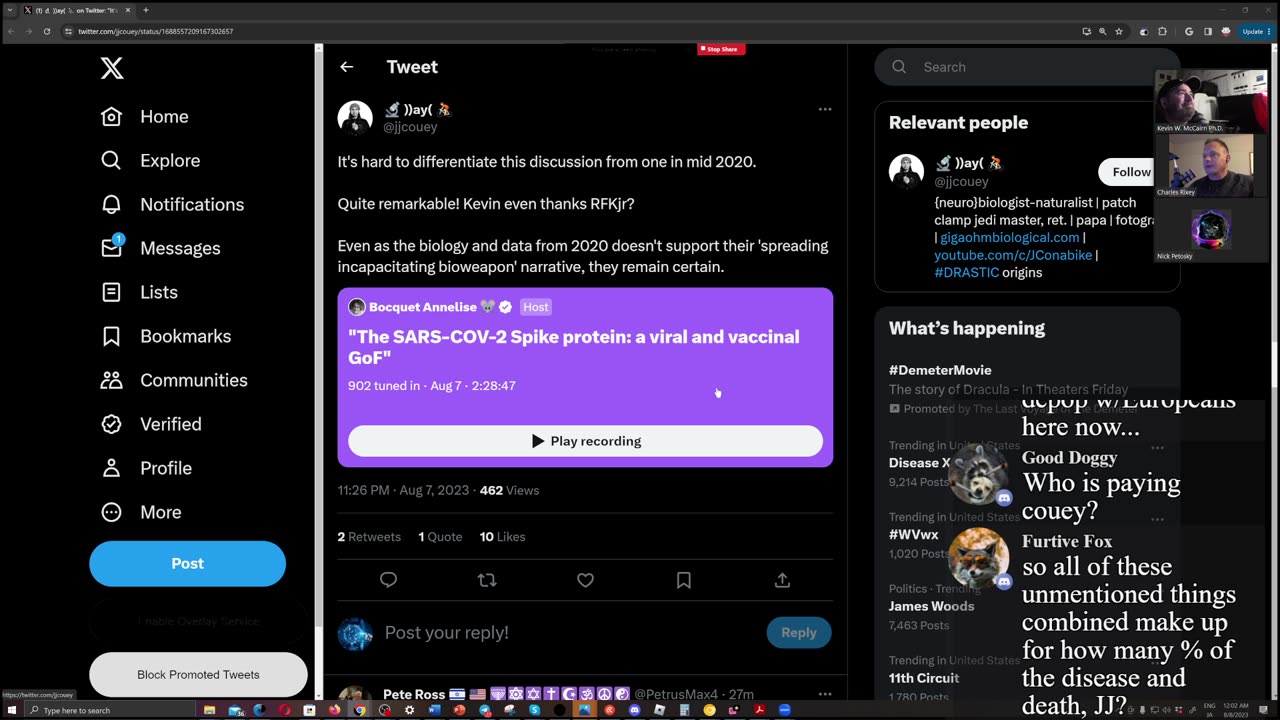Open Spike protein Space title card
This screenshot has height=720, width=1280.
[x=574, y=346]
